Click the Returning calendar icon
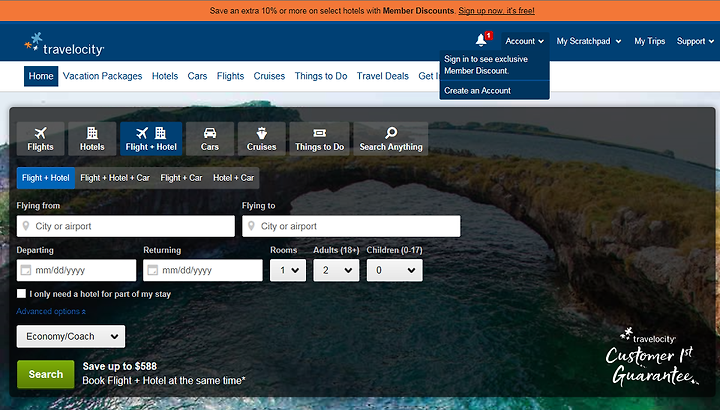The width and height of the screenshot is (720, 410). pyautogui.click(x=152, y=270)
